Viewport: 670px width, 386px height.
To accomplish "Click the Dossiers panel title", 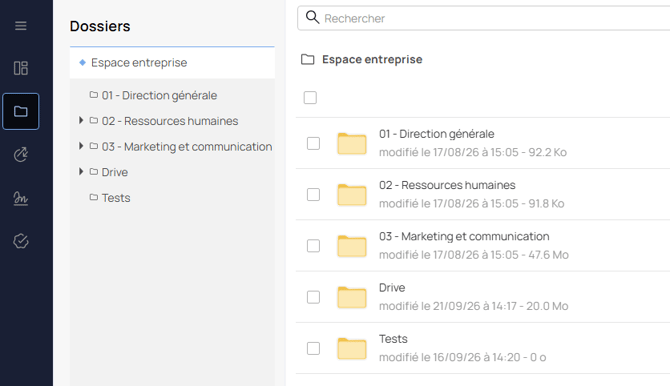I will (x=100, y=26).
